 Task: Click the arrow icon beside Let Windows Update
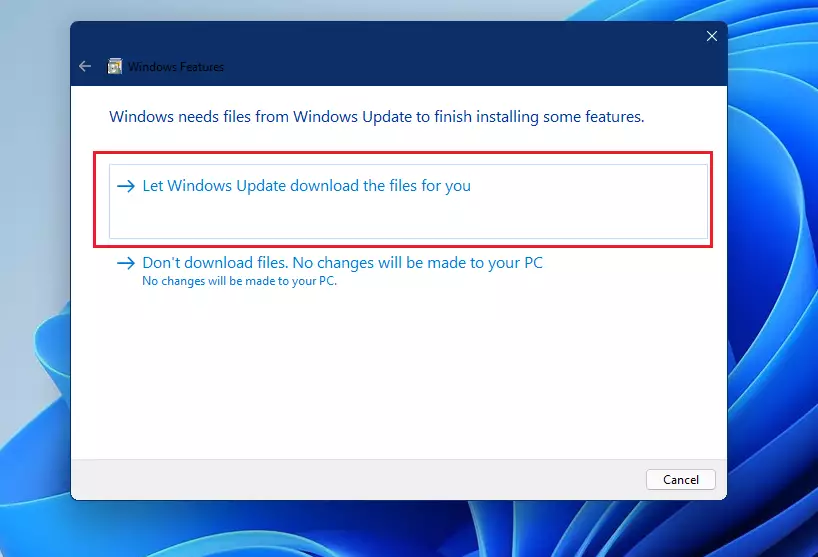(125, 186)
